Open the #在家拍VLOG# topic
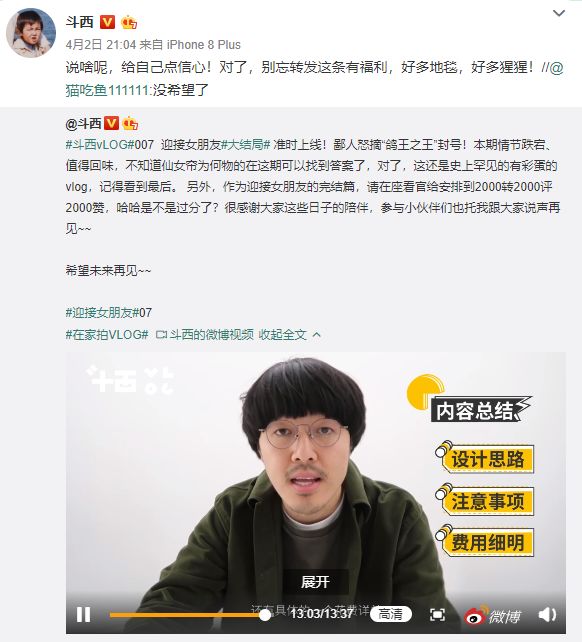This screenshot has height=642, width=582. [x=107, y=335]
